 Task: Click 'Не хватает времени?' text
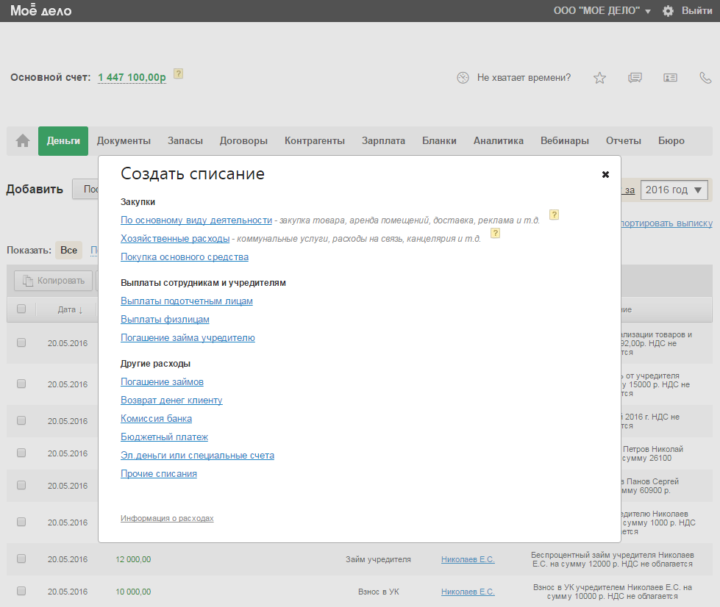click(x=523, y=78)
